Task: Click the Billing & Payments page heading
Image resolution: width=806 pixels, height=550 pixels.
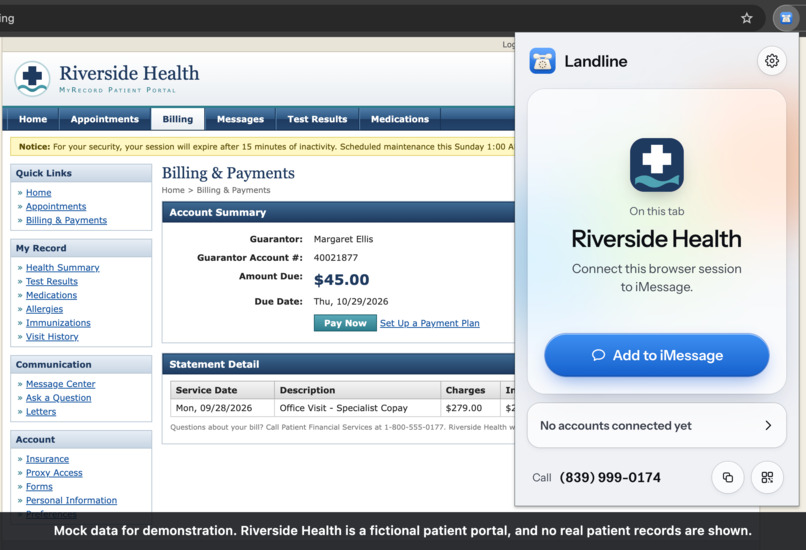Action: 228,173
